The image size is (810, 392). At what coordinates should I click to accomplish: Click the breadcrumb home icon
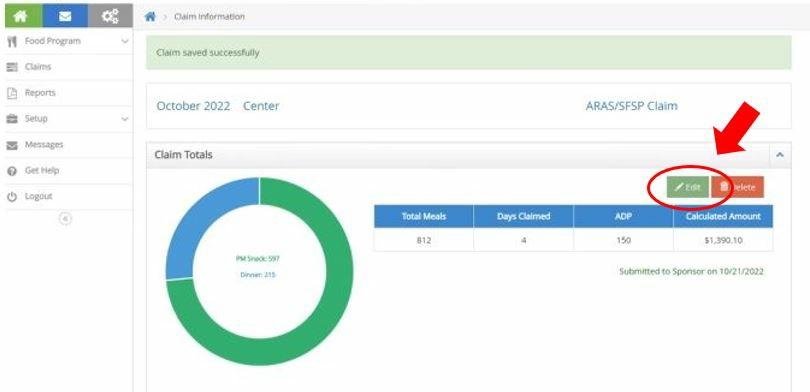150,17
